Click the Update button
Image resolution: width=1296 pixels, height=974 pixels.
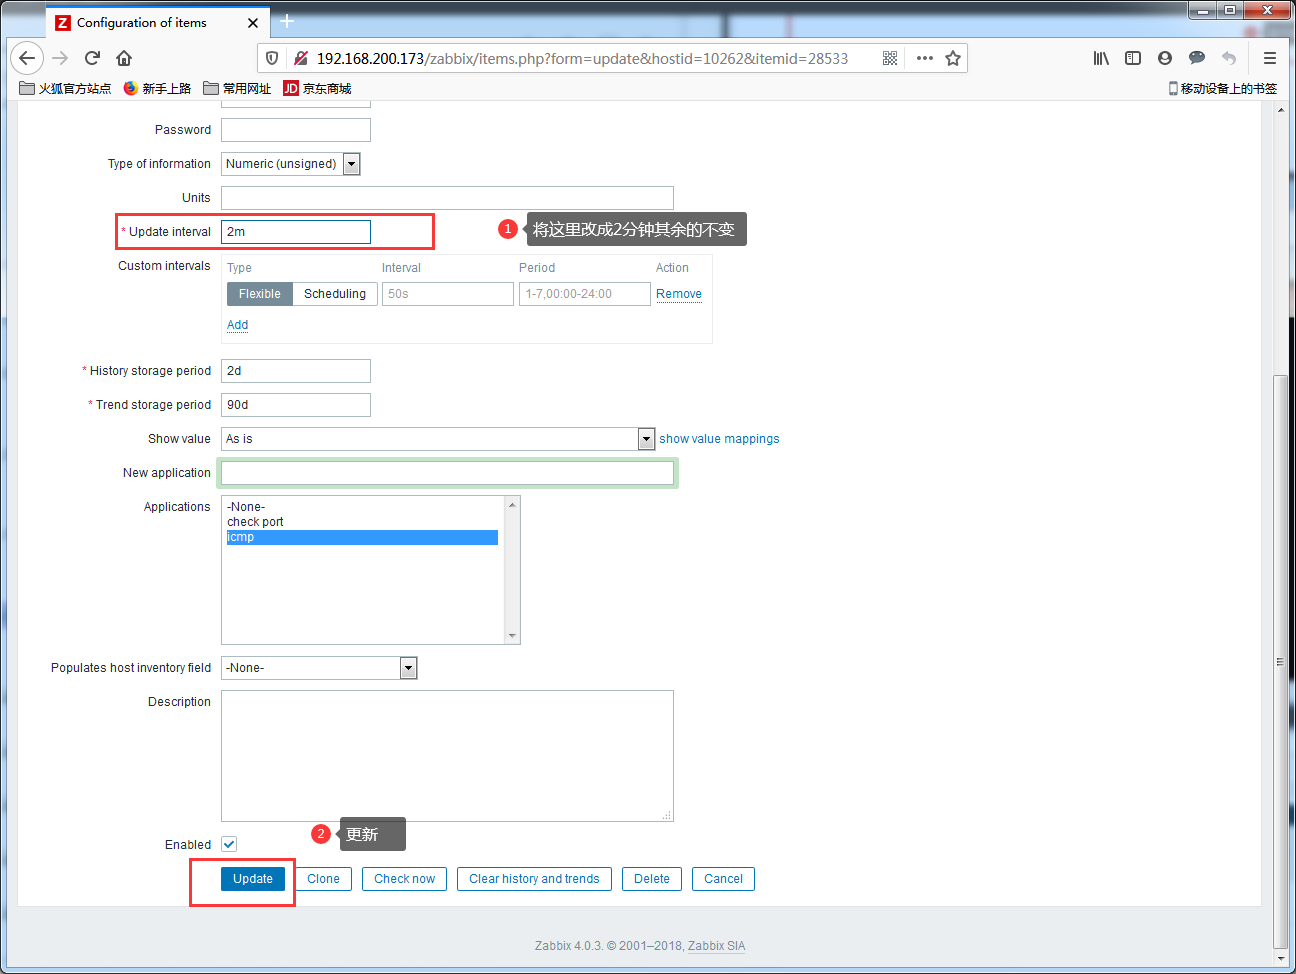click(253, 879)
